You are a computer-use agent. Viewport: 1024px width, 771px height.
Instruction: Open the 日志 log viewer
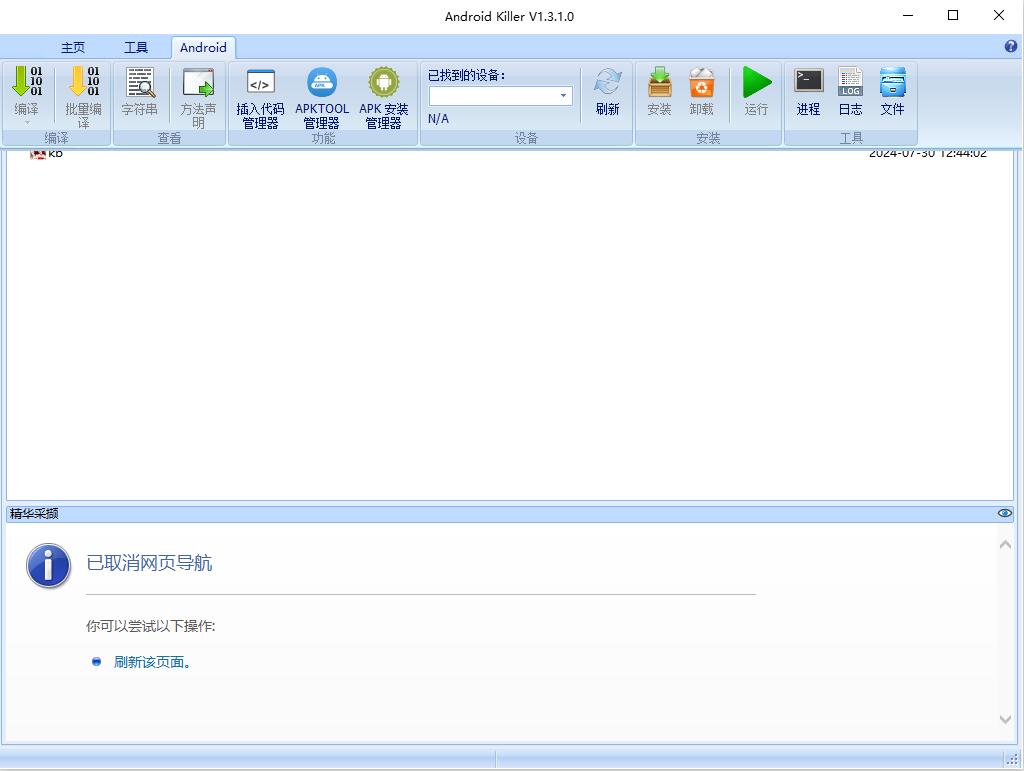(x=850, y=84)
